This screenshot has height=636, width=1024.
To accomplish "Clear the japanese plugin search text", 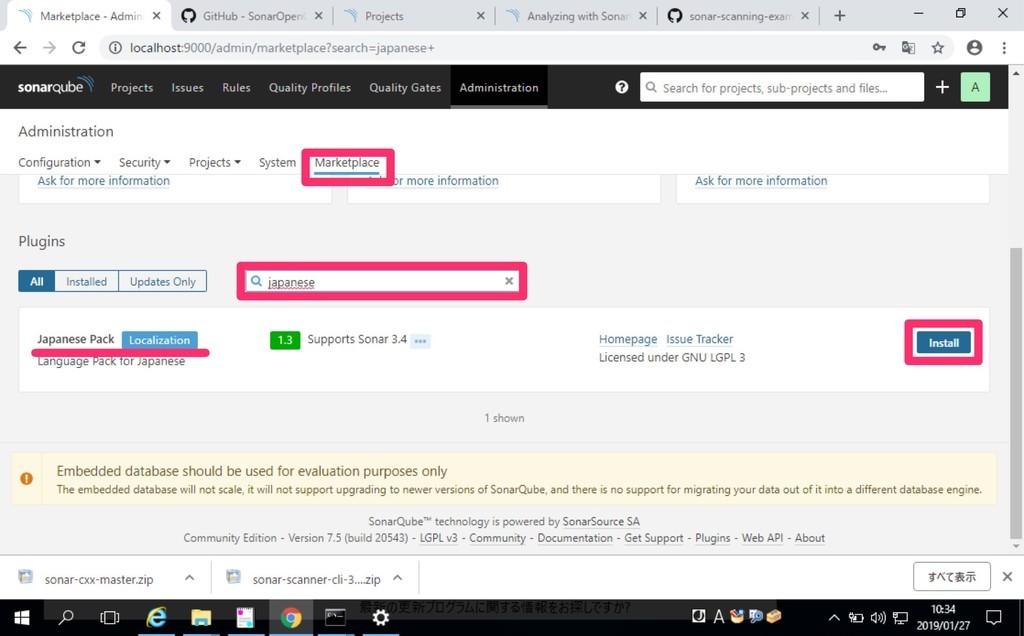I will tap(509, 281).
